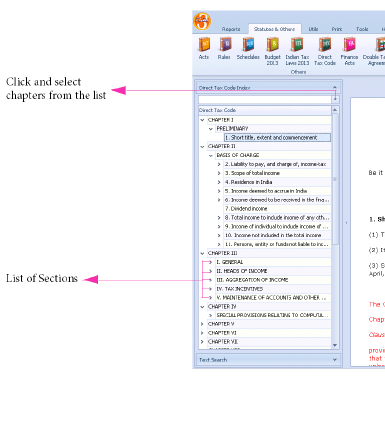This screenshot has width=385, height=421.
Task: Select '1. Short title, extent and commencement'
Action: (277, 137)
